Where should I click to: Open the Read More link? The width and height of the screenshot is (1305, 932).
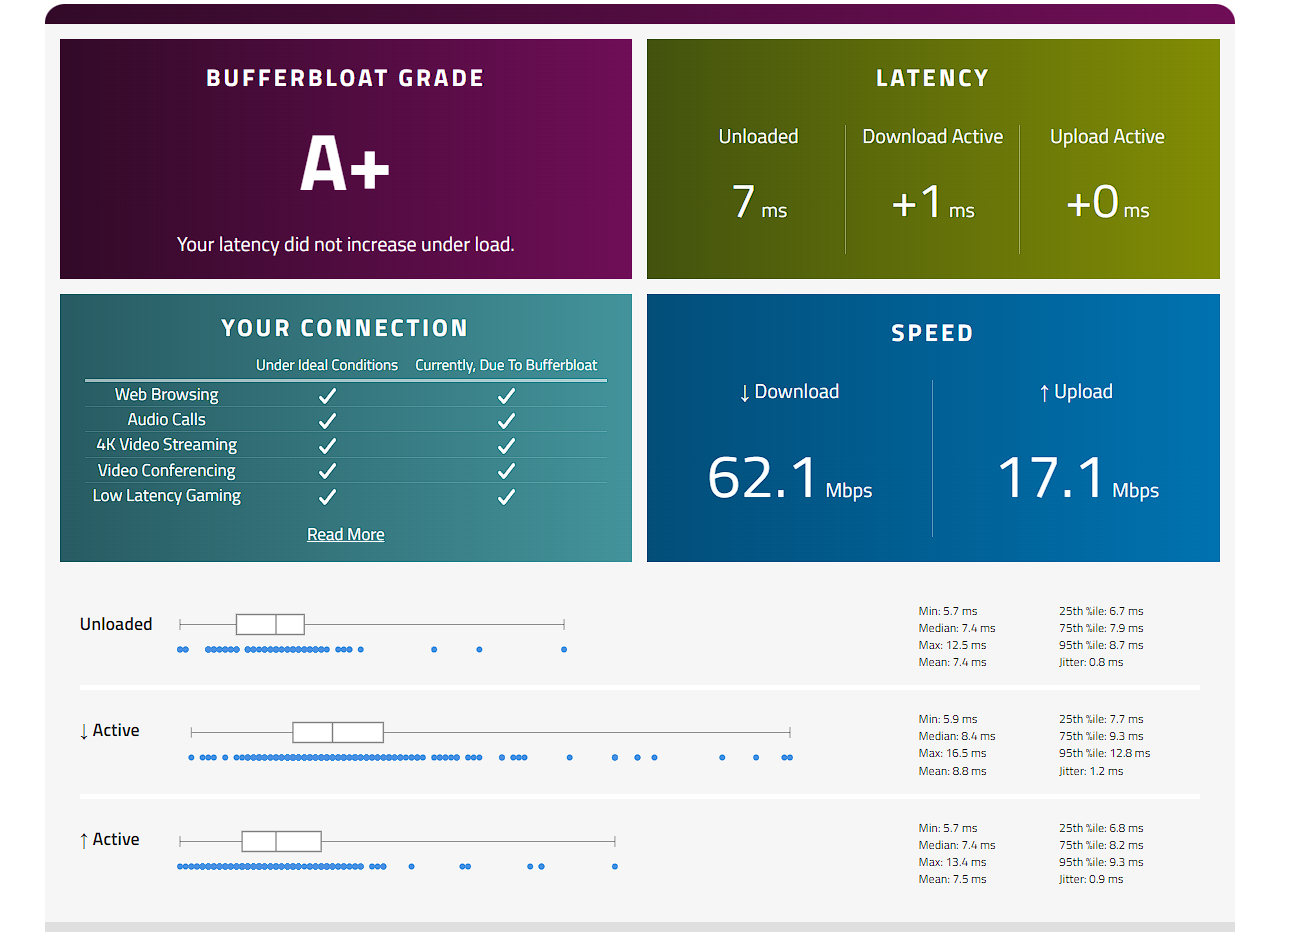pos(345,535)
